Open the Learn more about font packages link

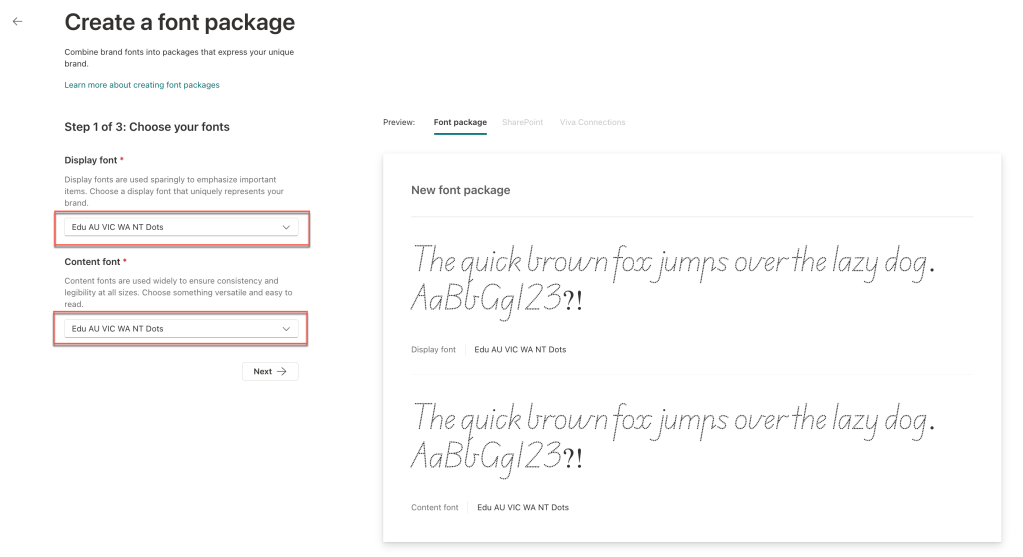coord(142,85)
